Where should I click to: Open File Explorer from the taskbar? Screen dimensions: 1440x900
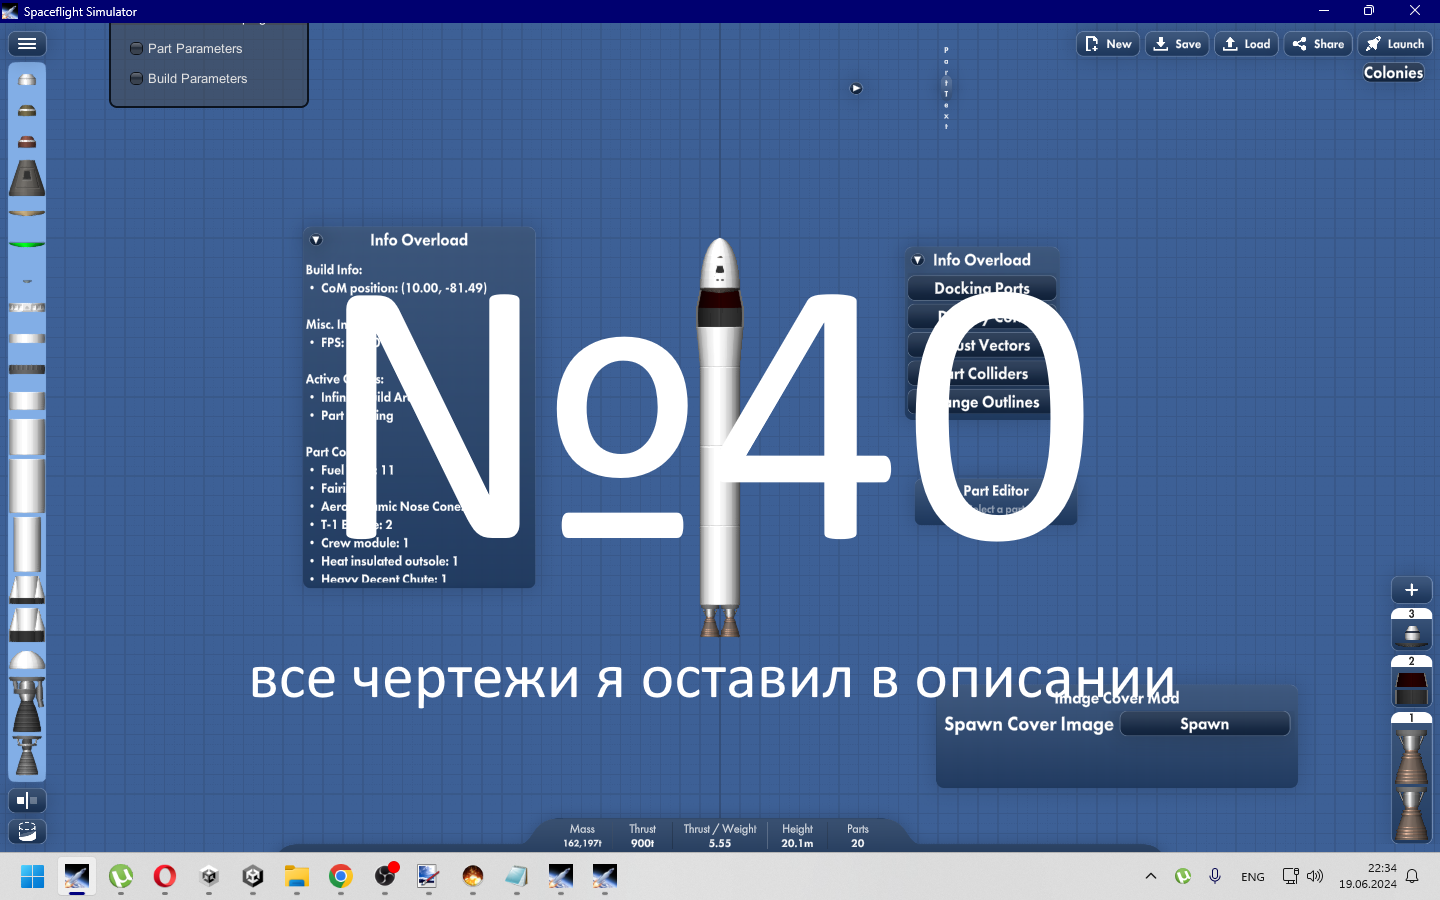[297, 877]
